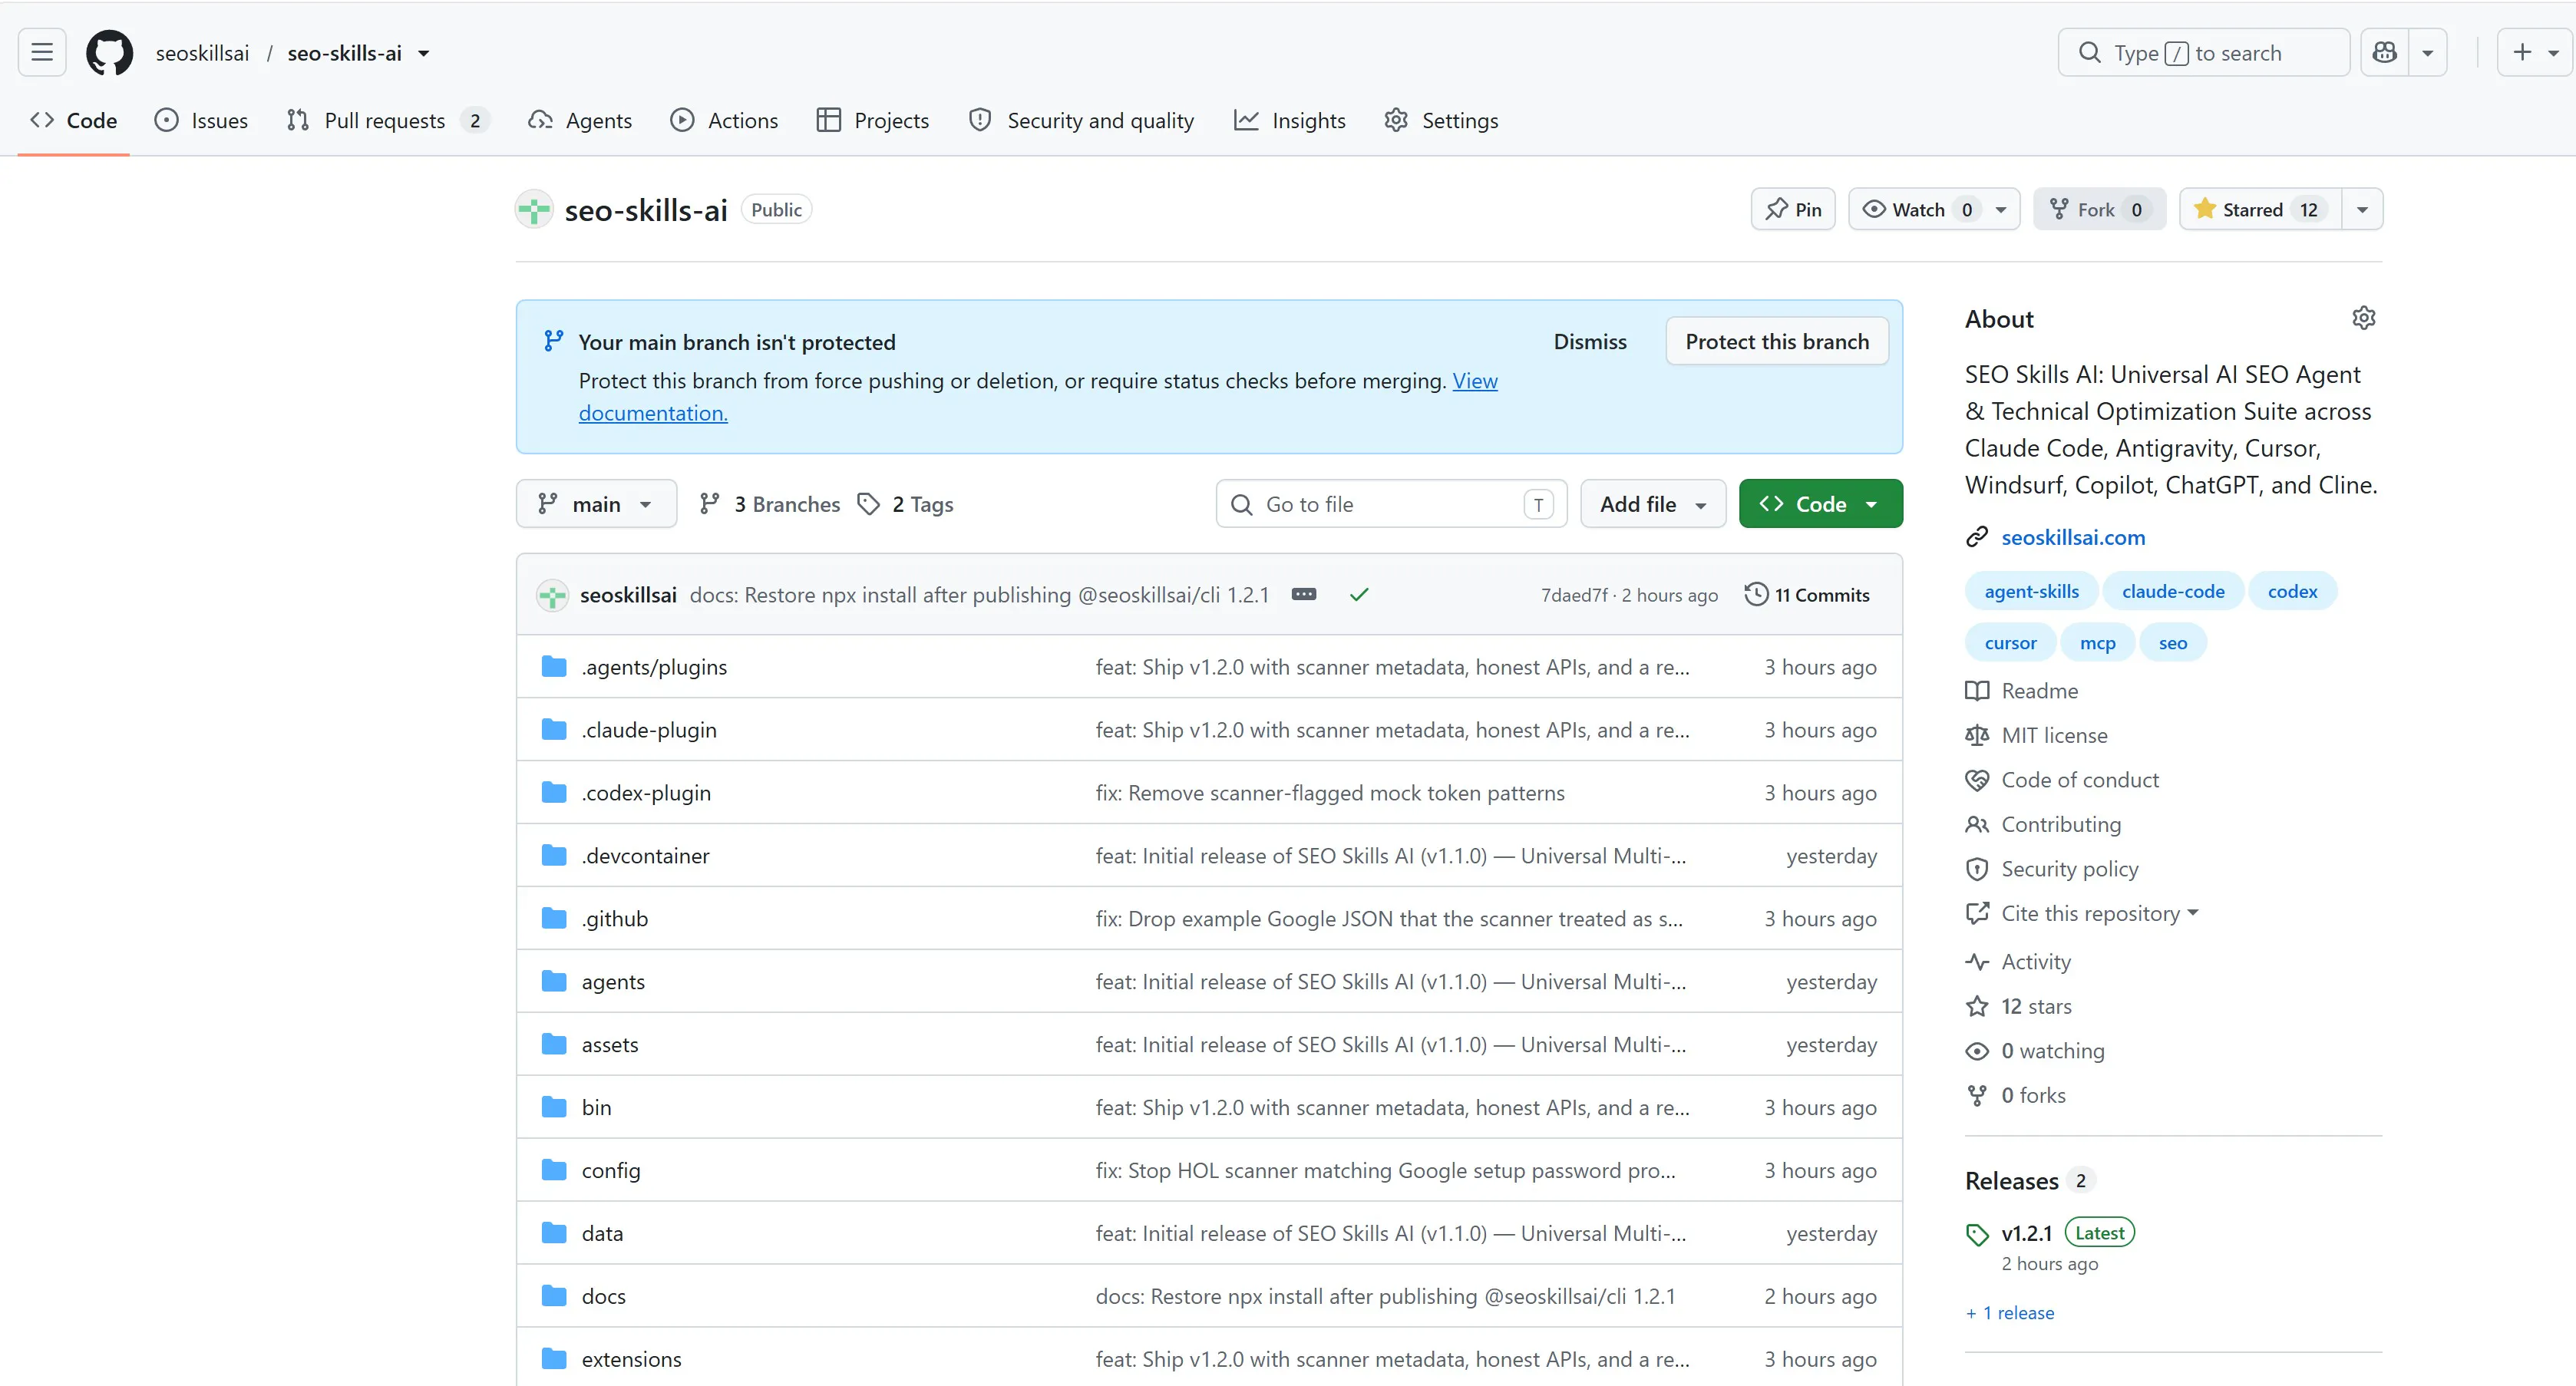2576x1386 pixels.
Task: Open View documentation link
Action: pos(1475,381)
